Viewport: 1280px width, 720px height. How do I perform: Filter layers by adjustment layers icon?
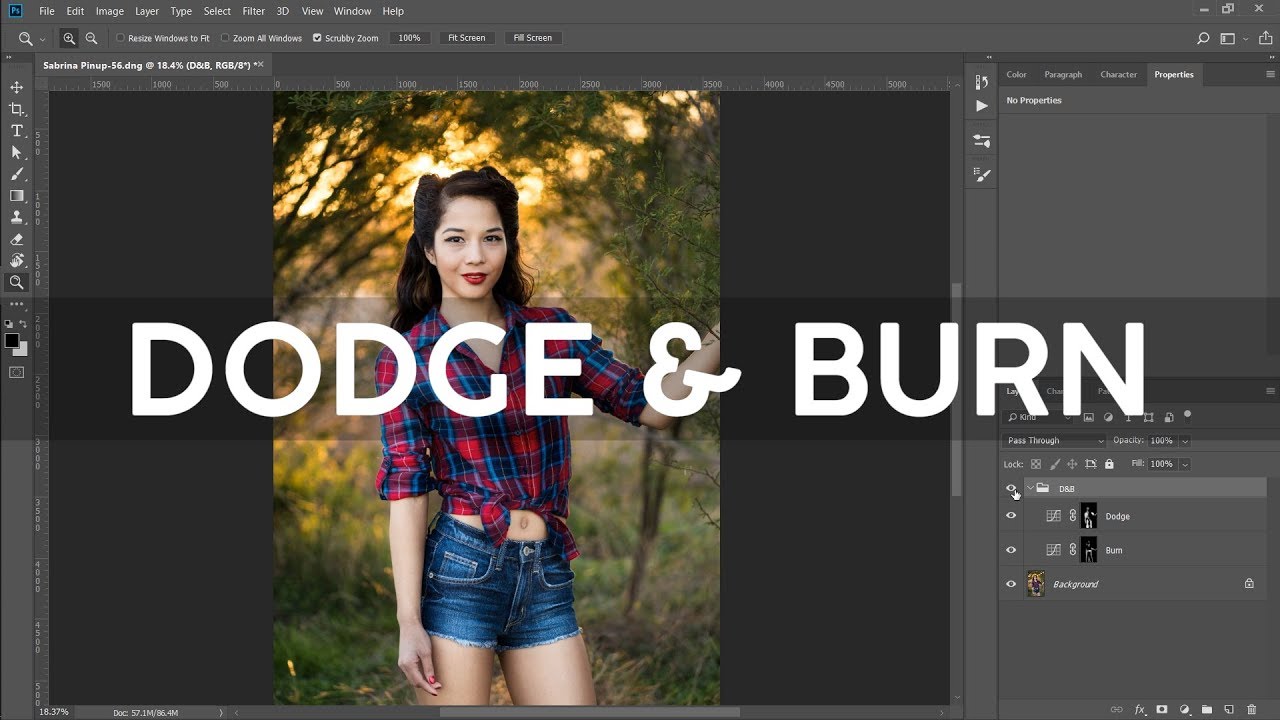click(x=1108, y=417)
